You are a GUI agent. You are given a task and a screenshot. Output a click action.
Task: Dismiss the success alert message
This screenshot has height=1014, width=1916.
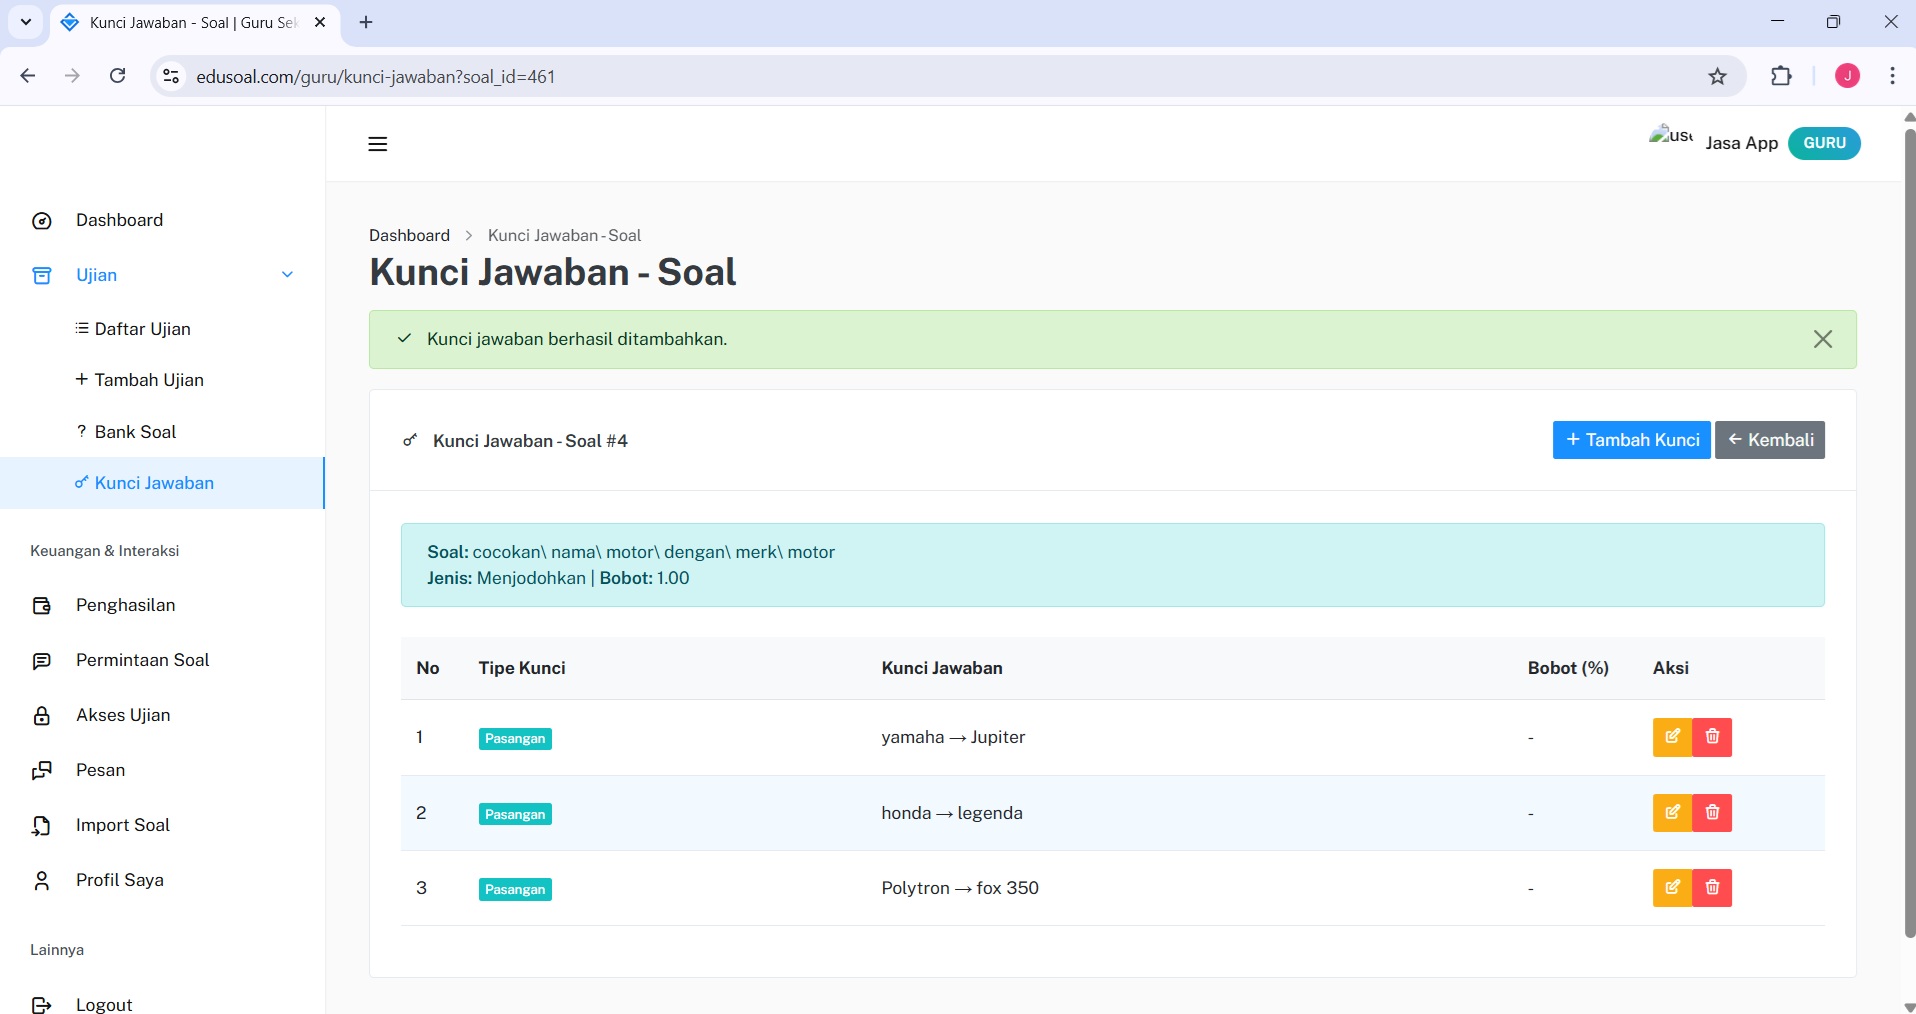(1822, 339)
